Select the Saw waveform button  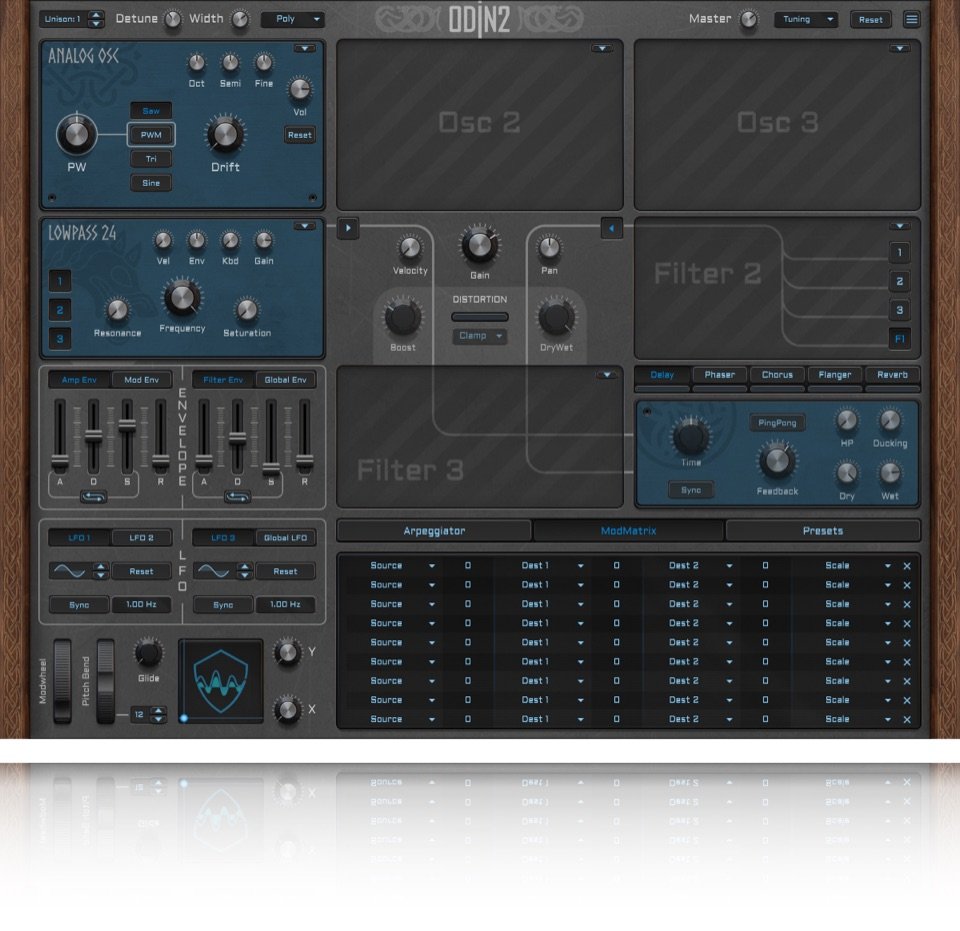pos(151,111)
